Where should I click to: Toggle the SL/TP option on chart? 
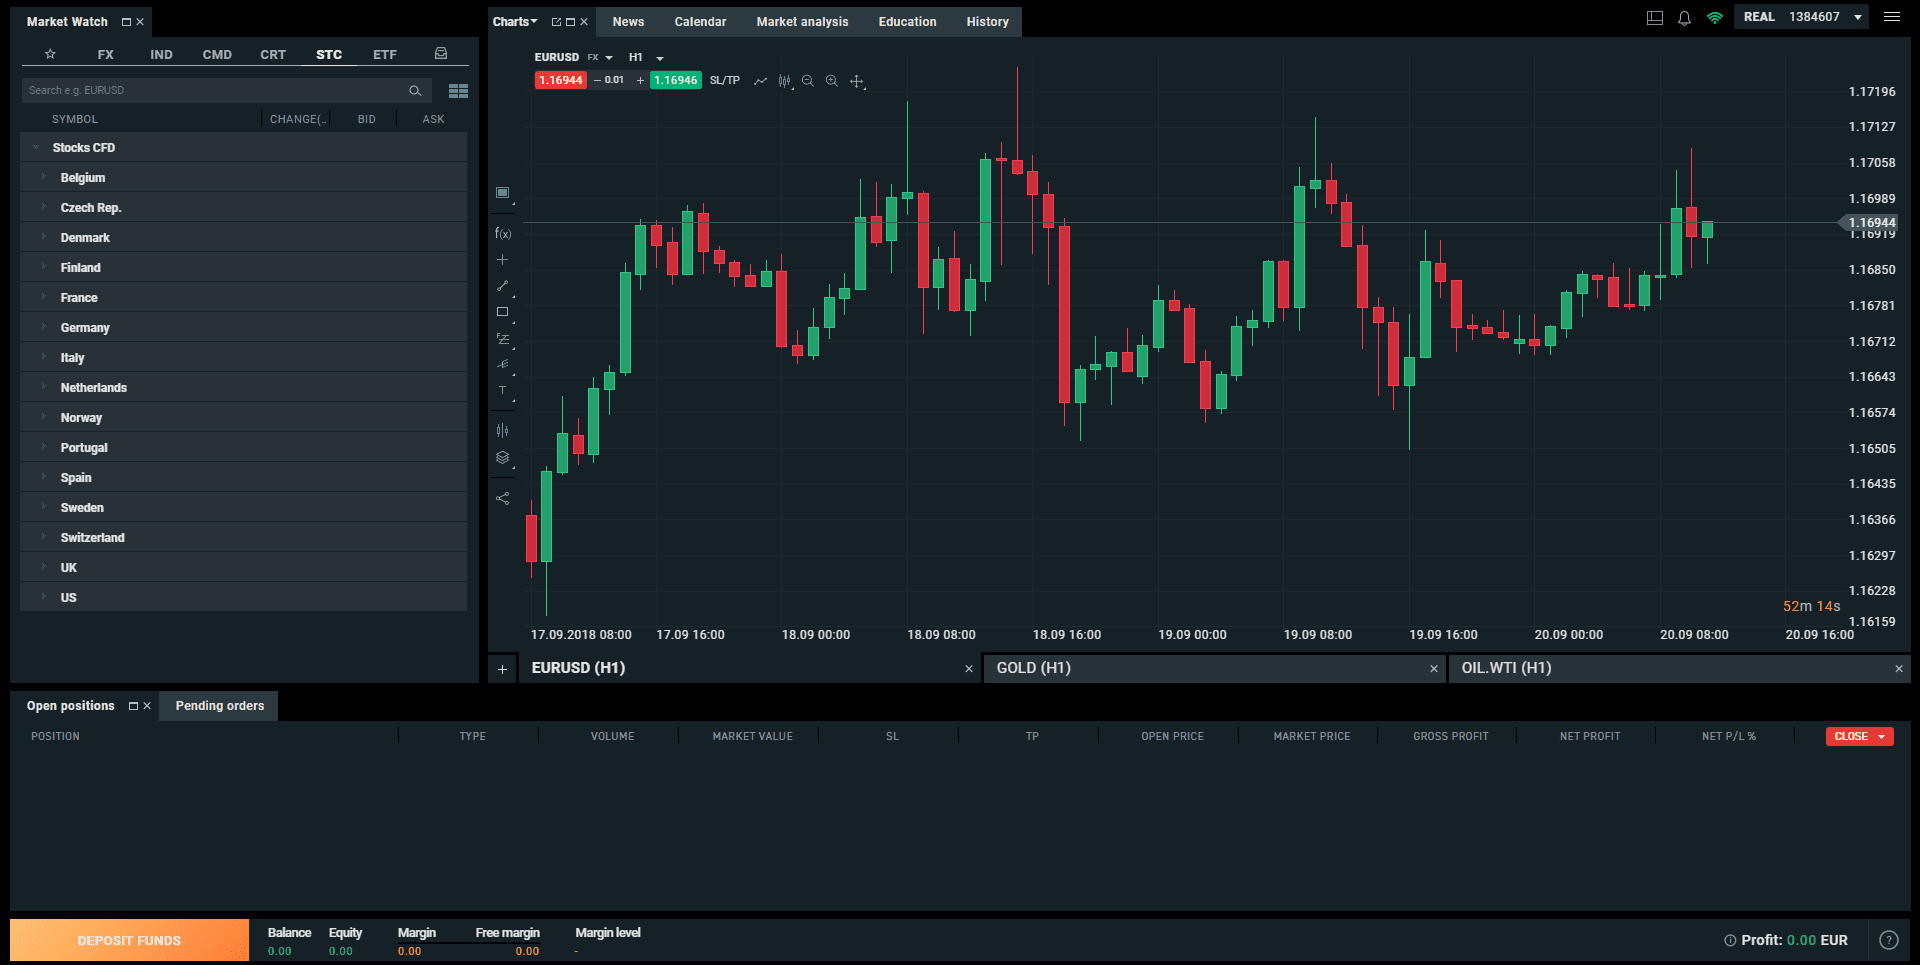coord(725,81)
